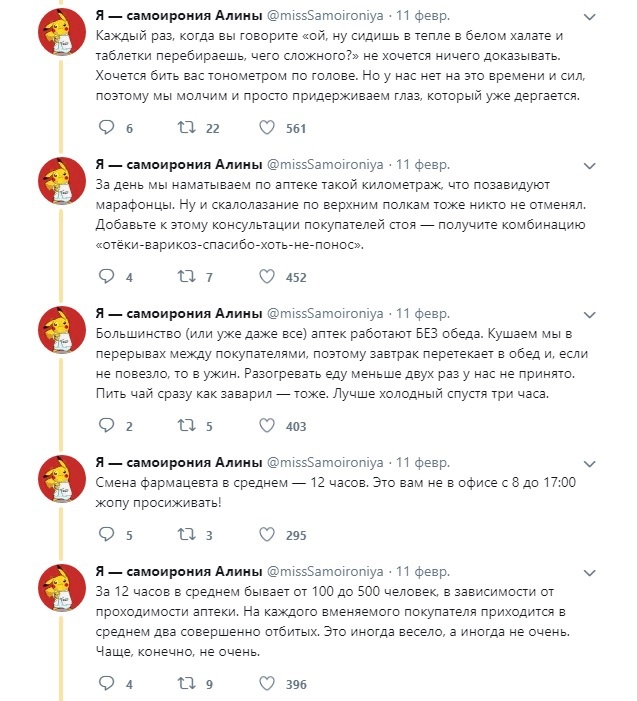Like the tweet with 452 likes

(267, 276)
